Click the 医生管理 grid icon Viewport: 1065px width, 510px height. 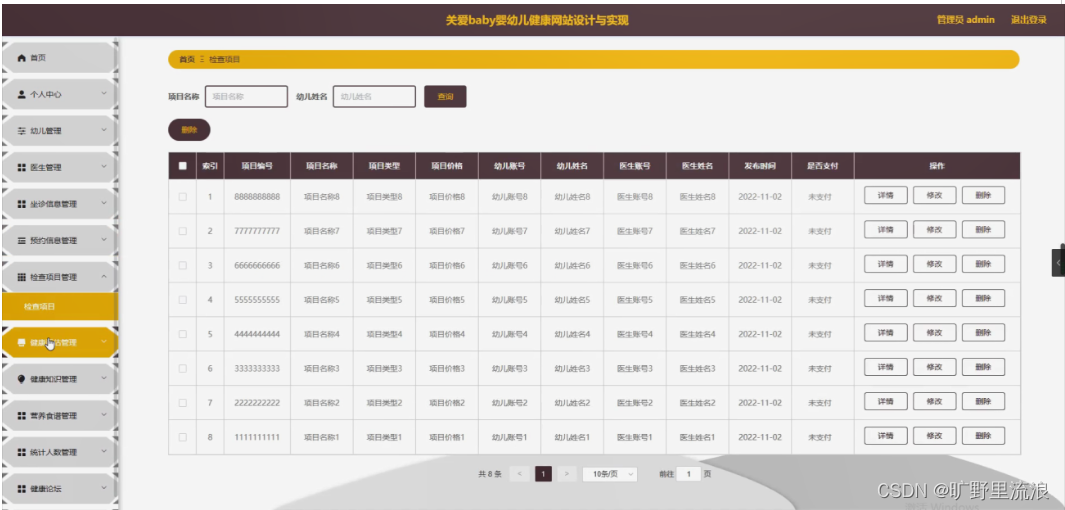tap(21, 167)
